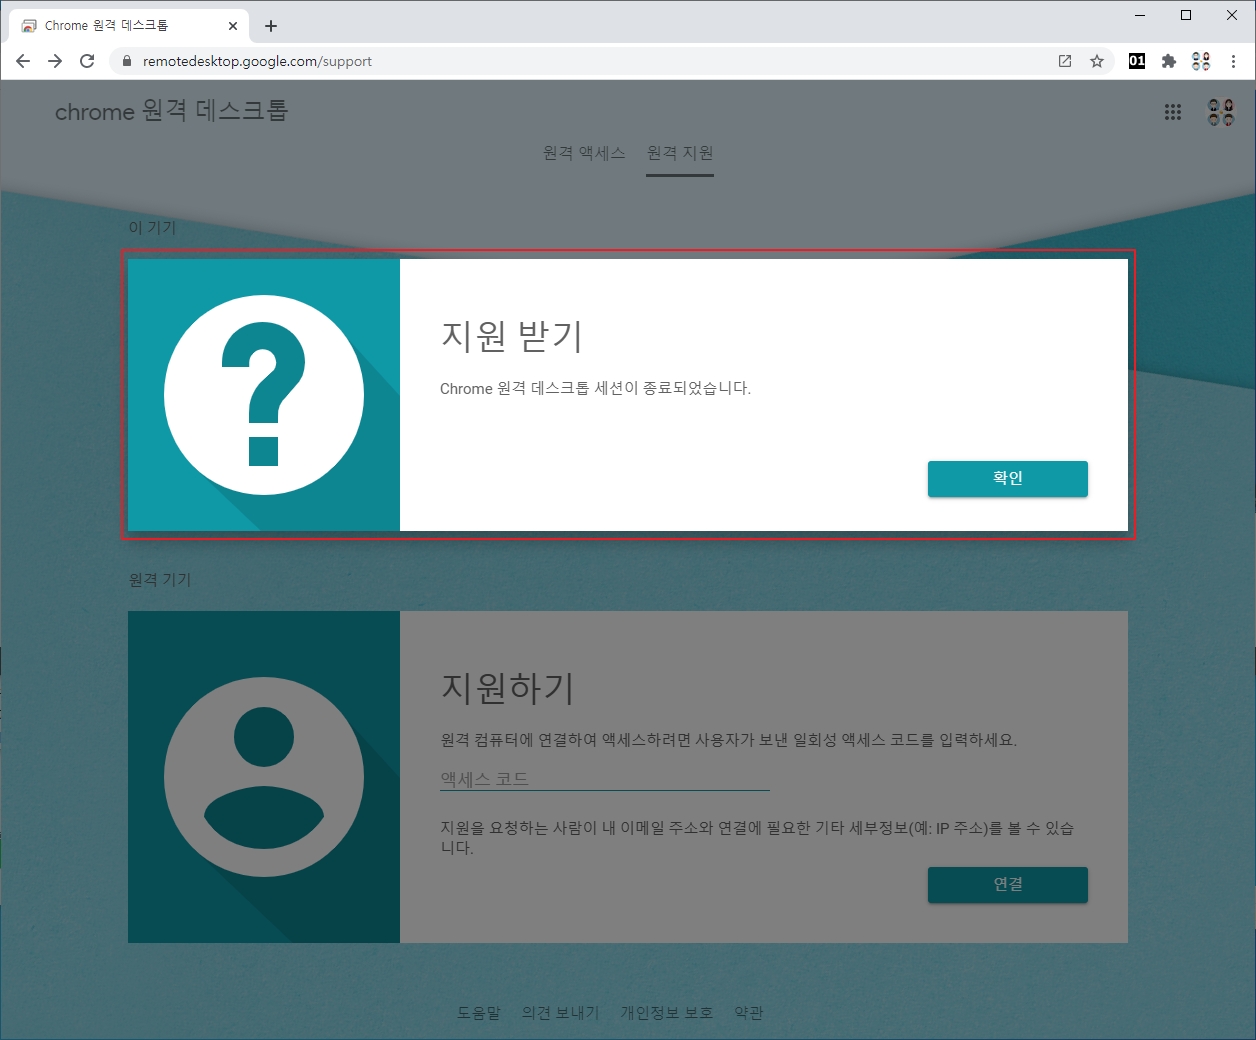Open Google apps grid icon
This screenshot has width=1256, height=1040.
coord(1173,112)
